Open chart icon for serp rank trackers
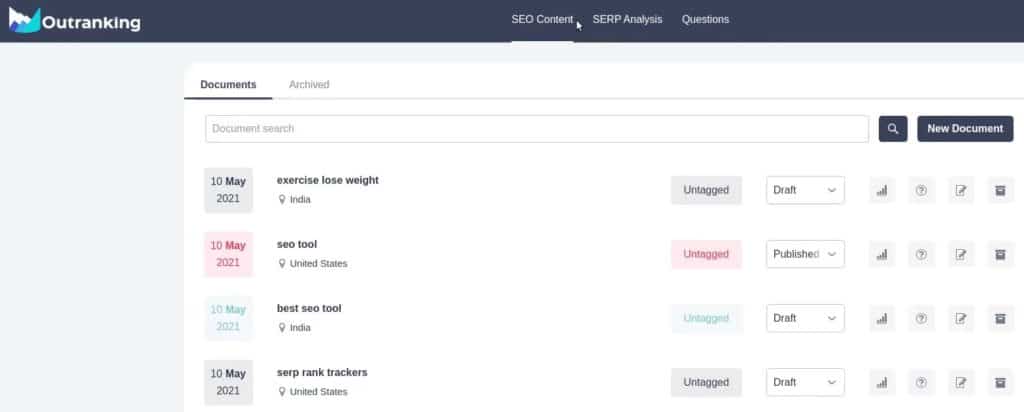This screenshot has height=412, width=1024. point(881,382)
